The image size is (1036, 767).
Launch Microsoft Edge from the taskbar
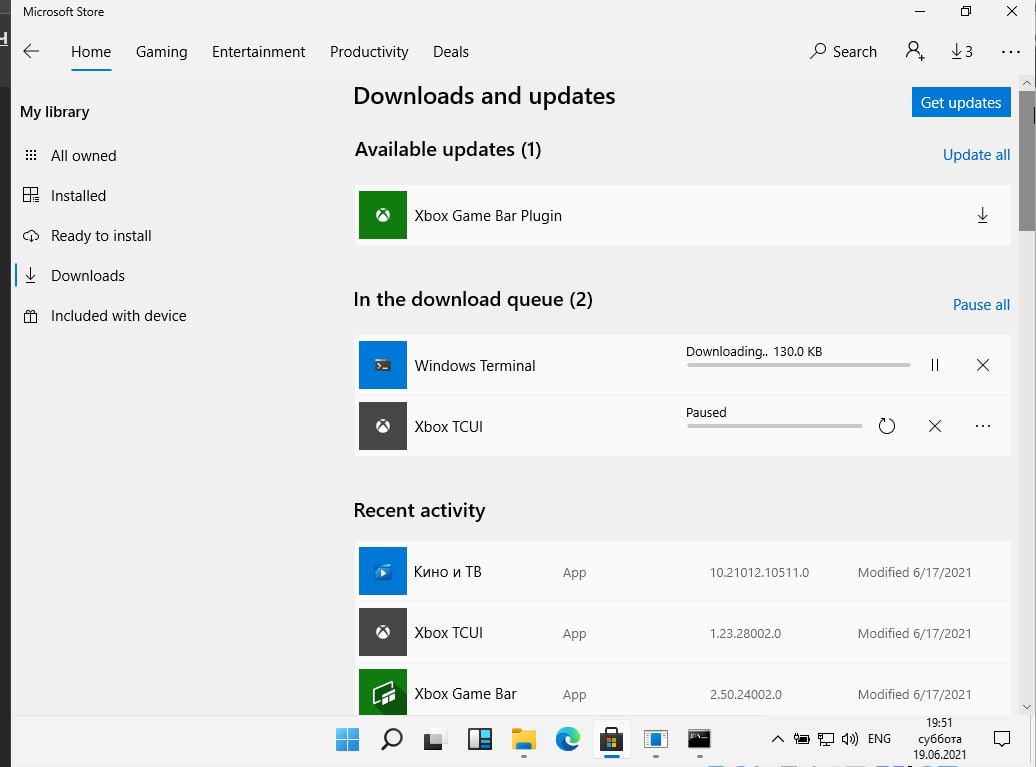point(568,739)
